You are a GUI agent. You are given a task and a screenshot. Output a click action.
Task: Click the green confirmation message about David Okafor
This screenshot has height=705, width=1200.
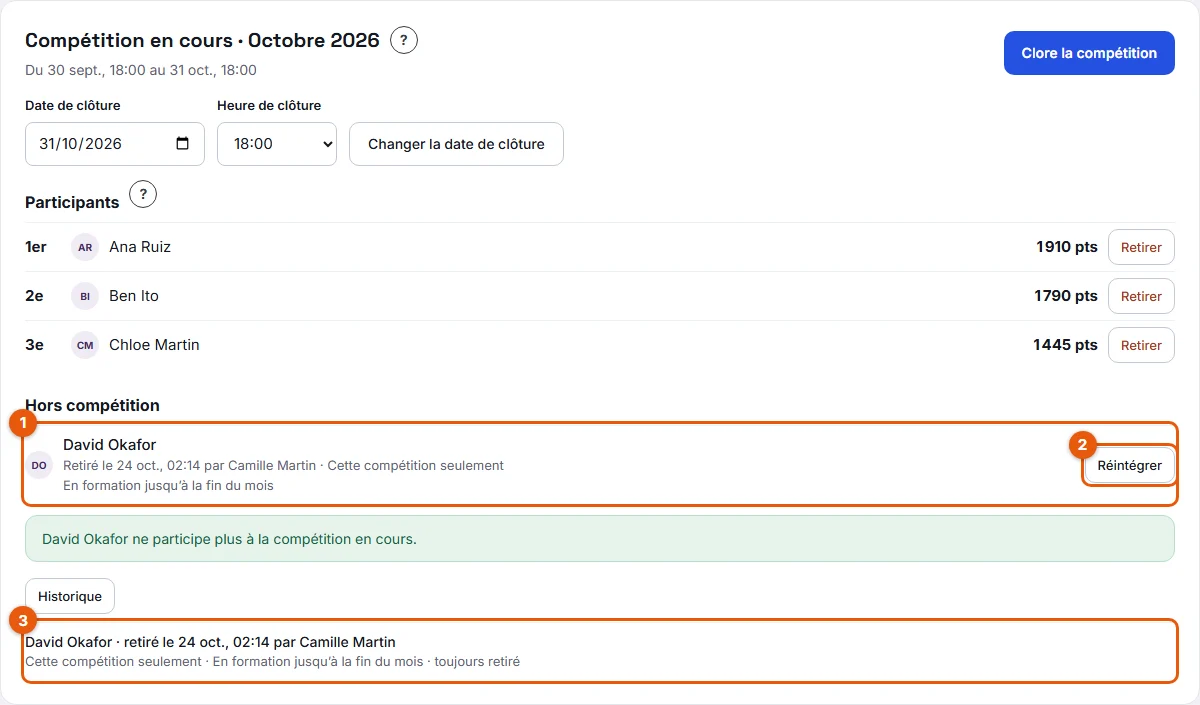pyautogui.click(x=600, y=539)
